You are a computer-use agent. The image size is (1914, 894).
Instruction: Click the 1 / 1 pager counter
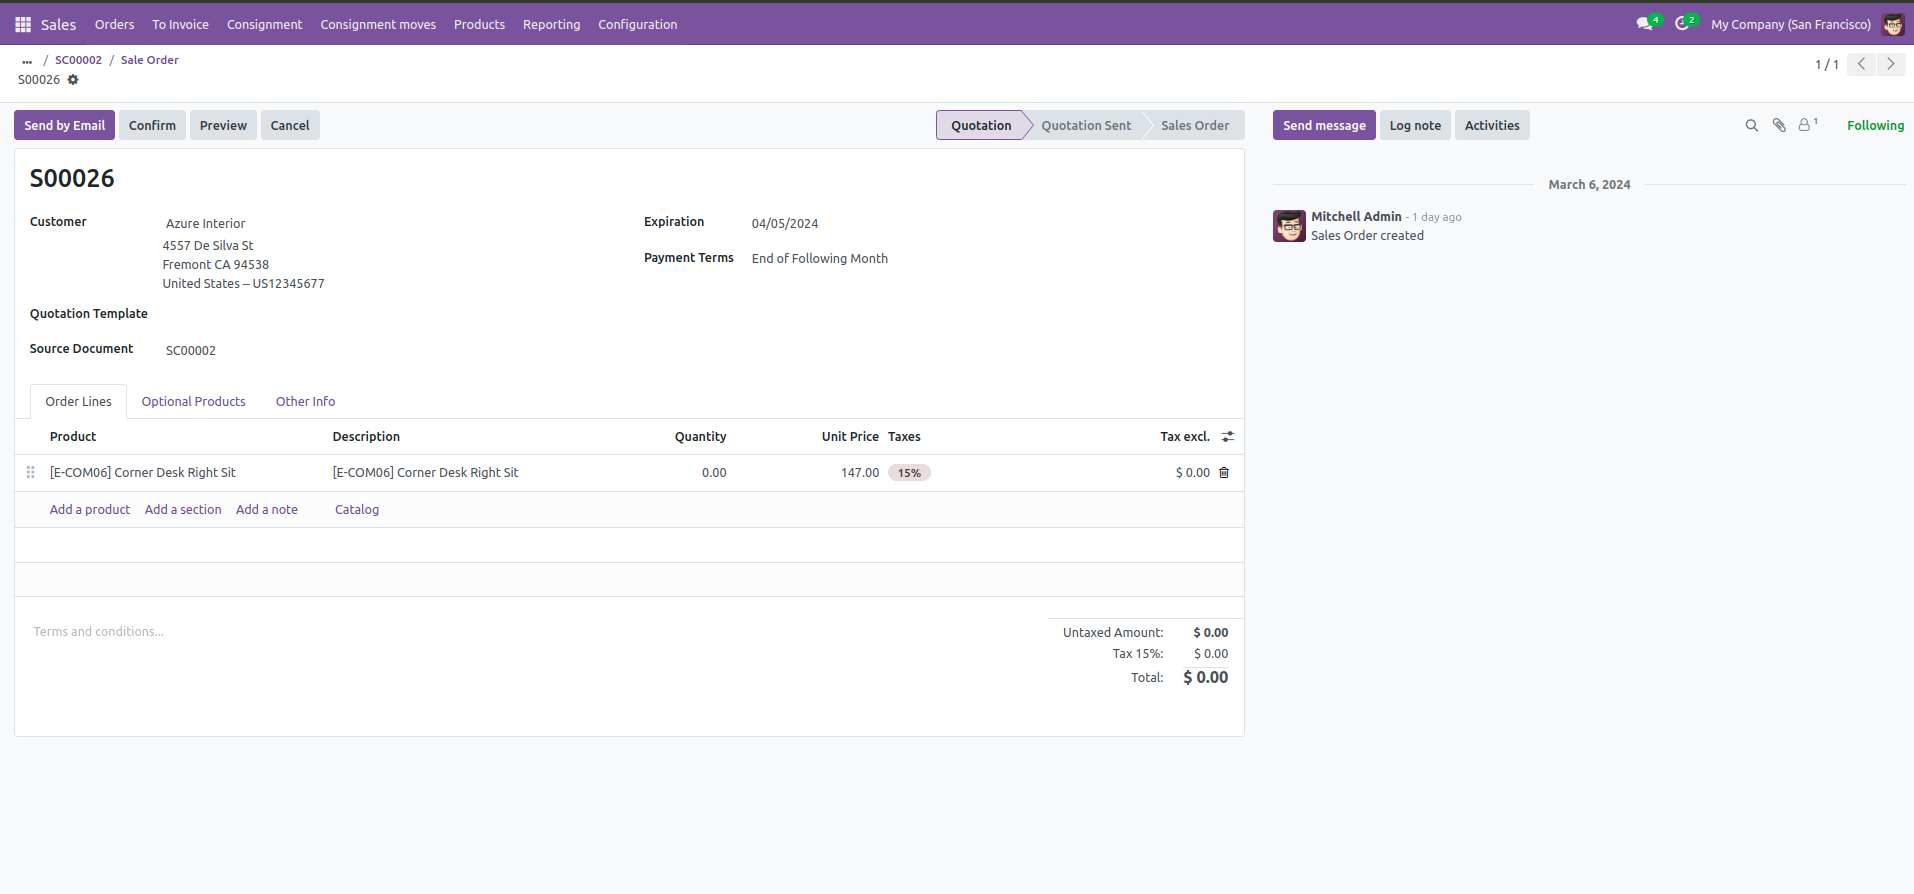coord(1826,65)
